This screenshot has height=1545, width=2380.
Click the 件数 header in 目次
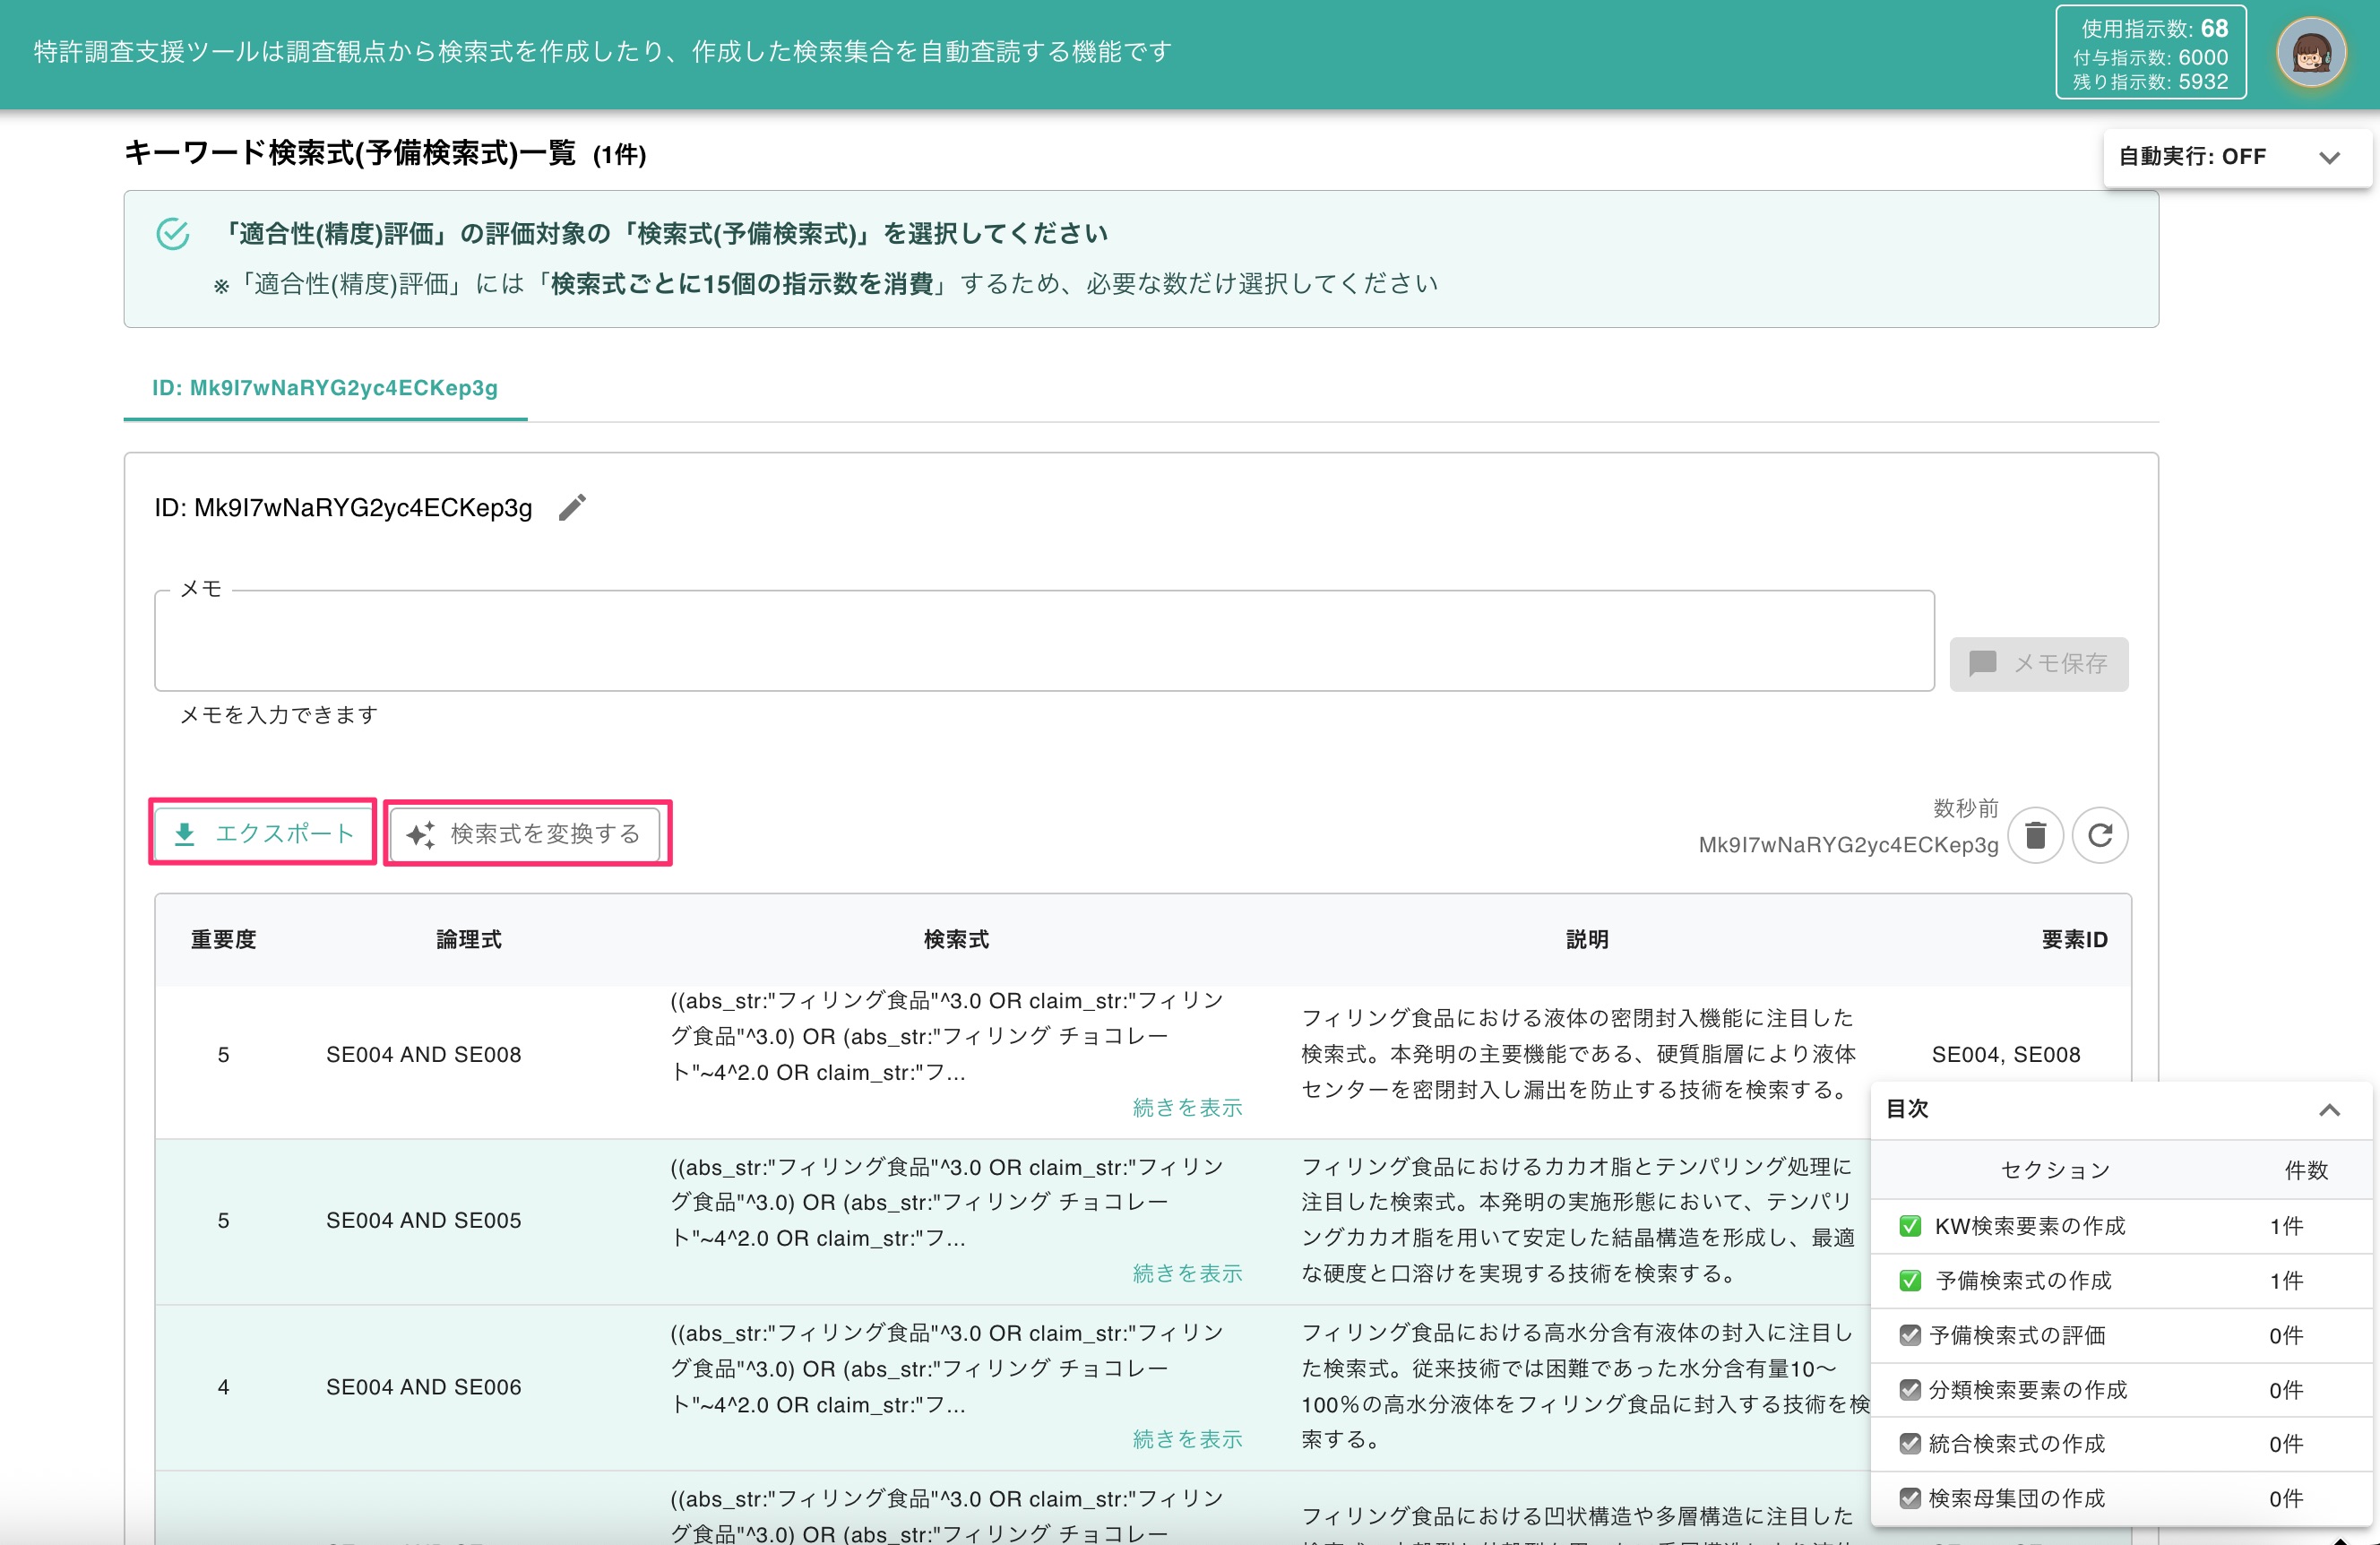2306,1170
